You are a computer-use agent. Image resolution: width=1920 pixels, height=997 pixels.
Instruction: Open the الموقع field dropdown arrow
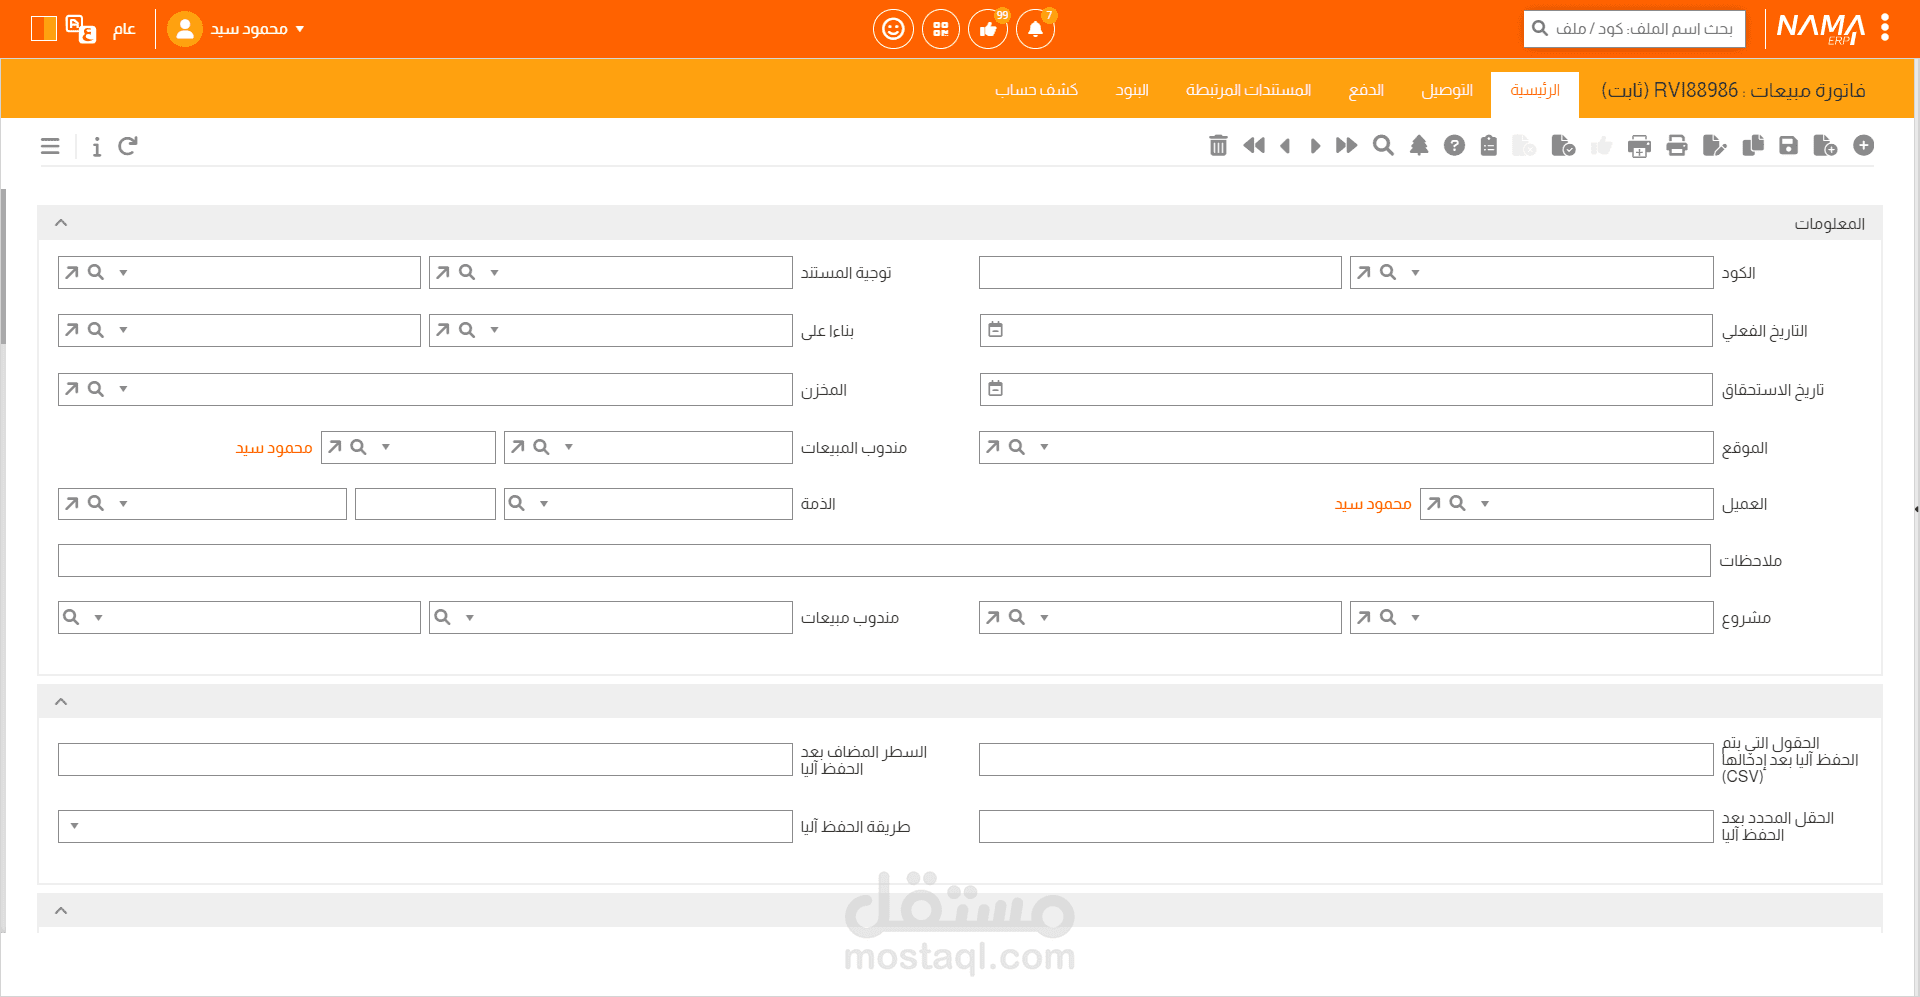click(1044, 447)
